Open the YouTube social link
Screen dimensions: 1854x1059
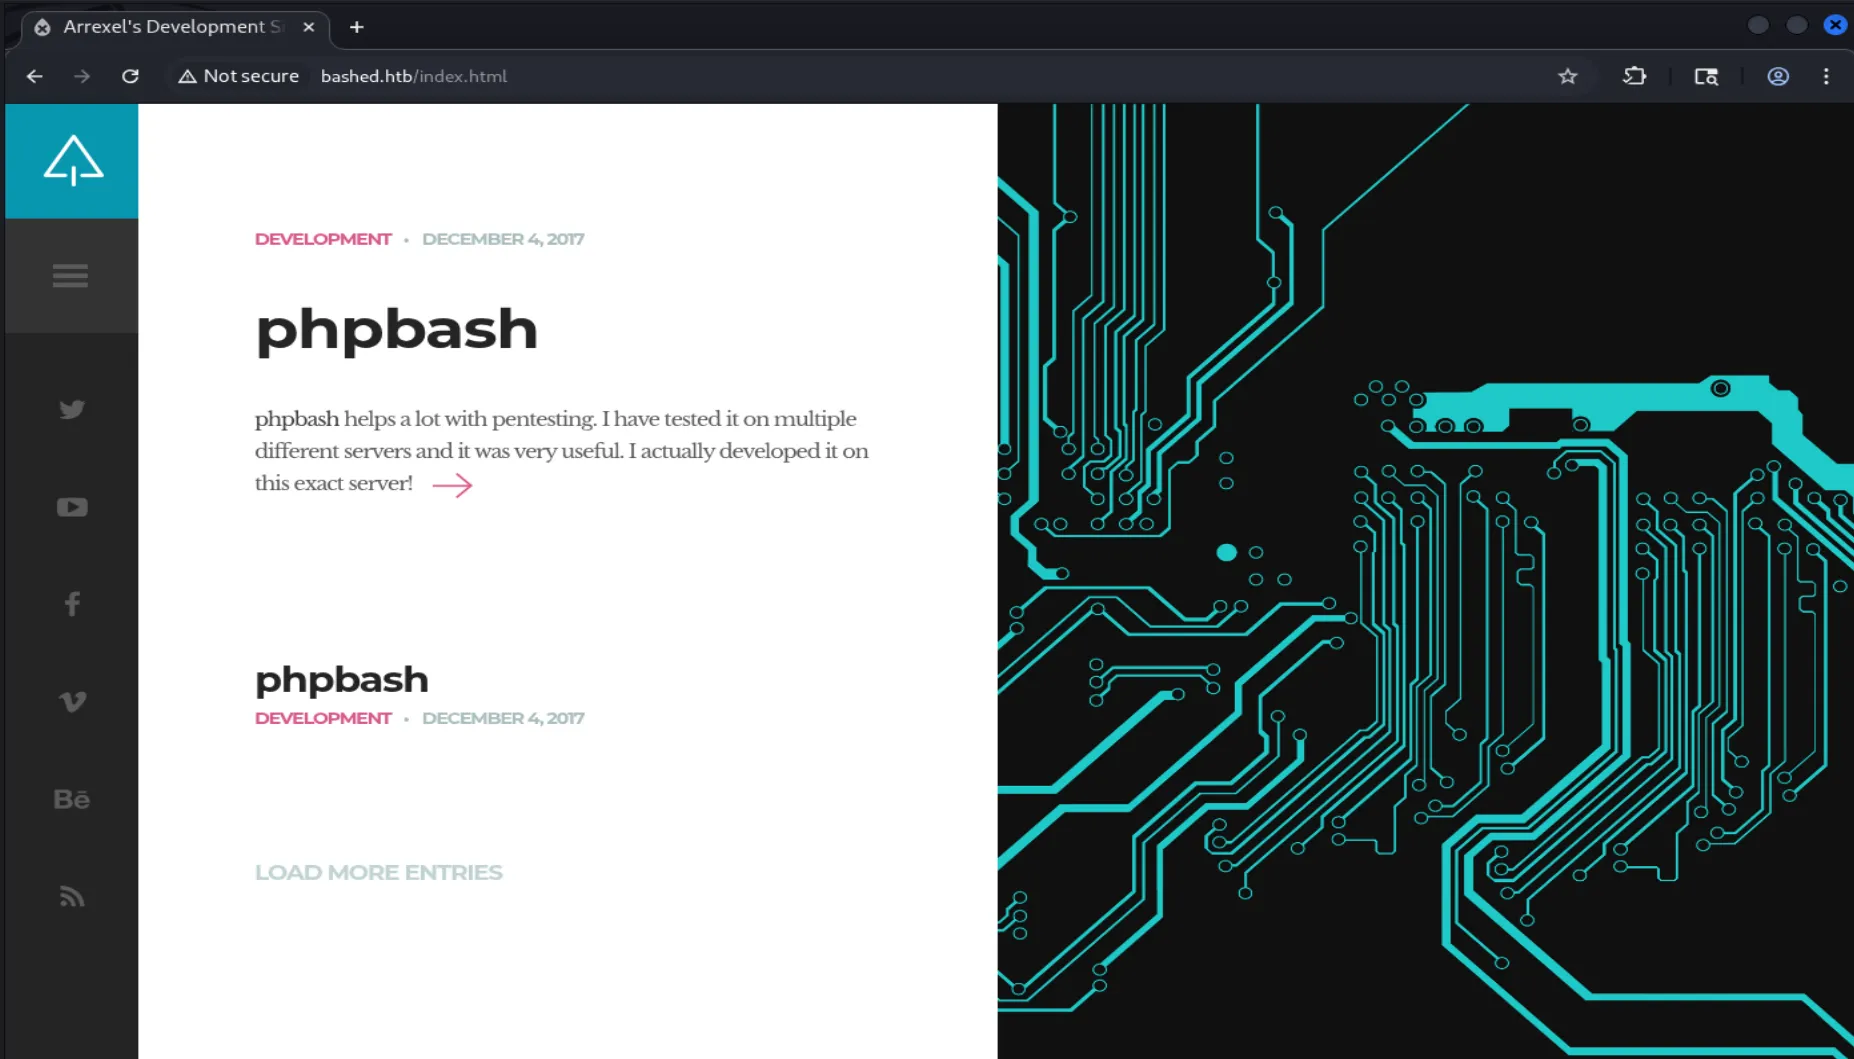[72, 507]
